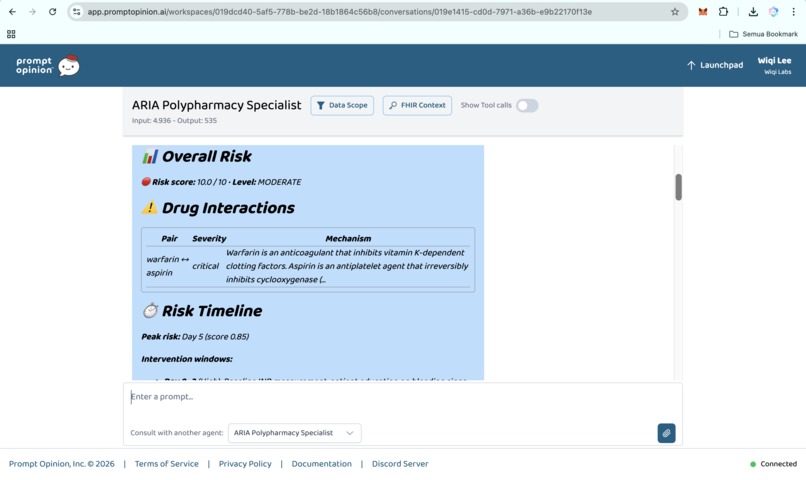
Task: Click the Prompt Opinion logo
Action: [47, 65]
